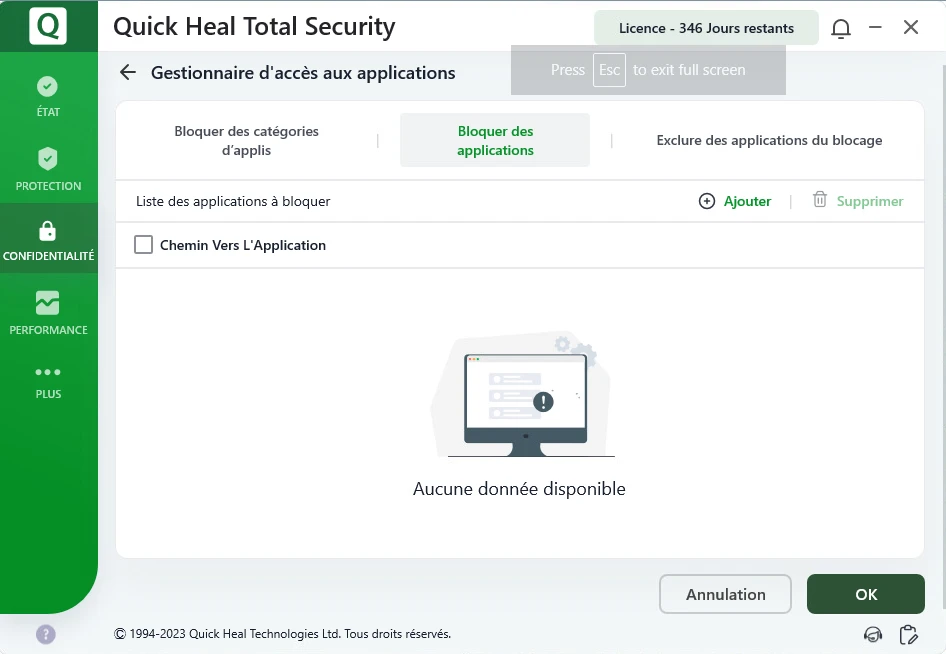This screenshot has height=654, width=946.
Task: Click Supprimer to delete selected application
Action: (x=858, y=201)
